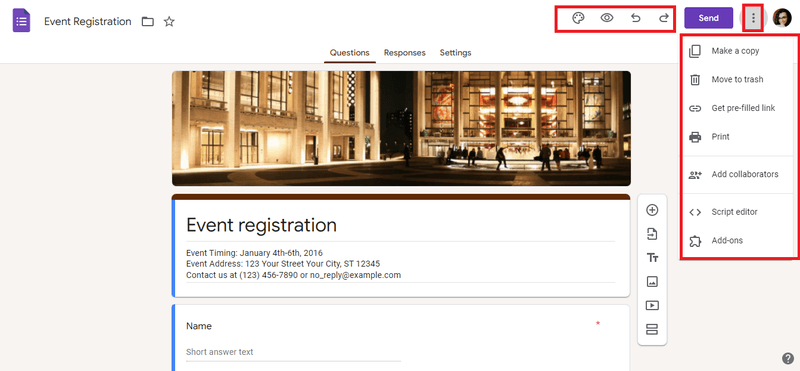Switch to the Responses tab
This screenshot has height=371, width=800.
(405, 53)
